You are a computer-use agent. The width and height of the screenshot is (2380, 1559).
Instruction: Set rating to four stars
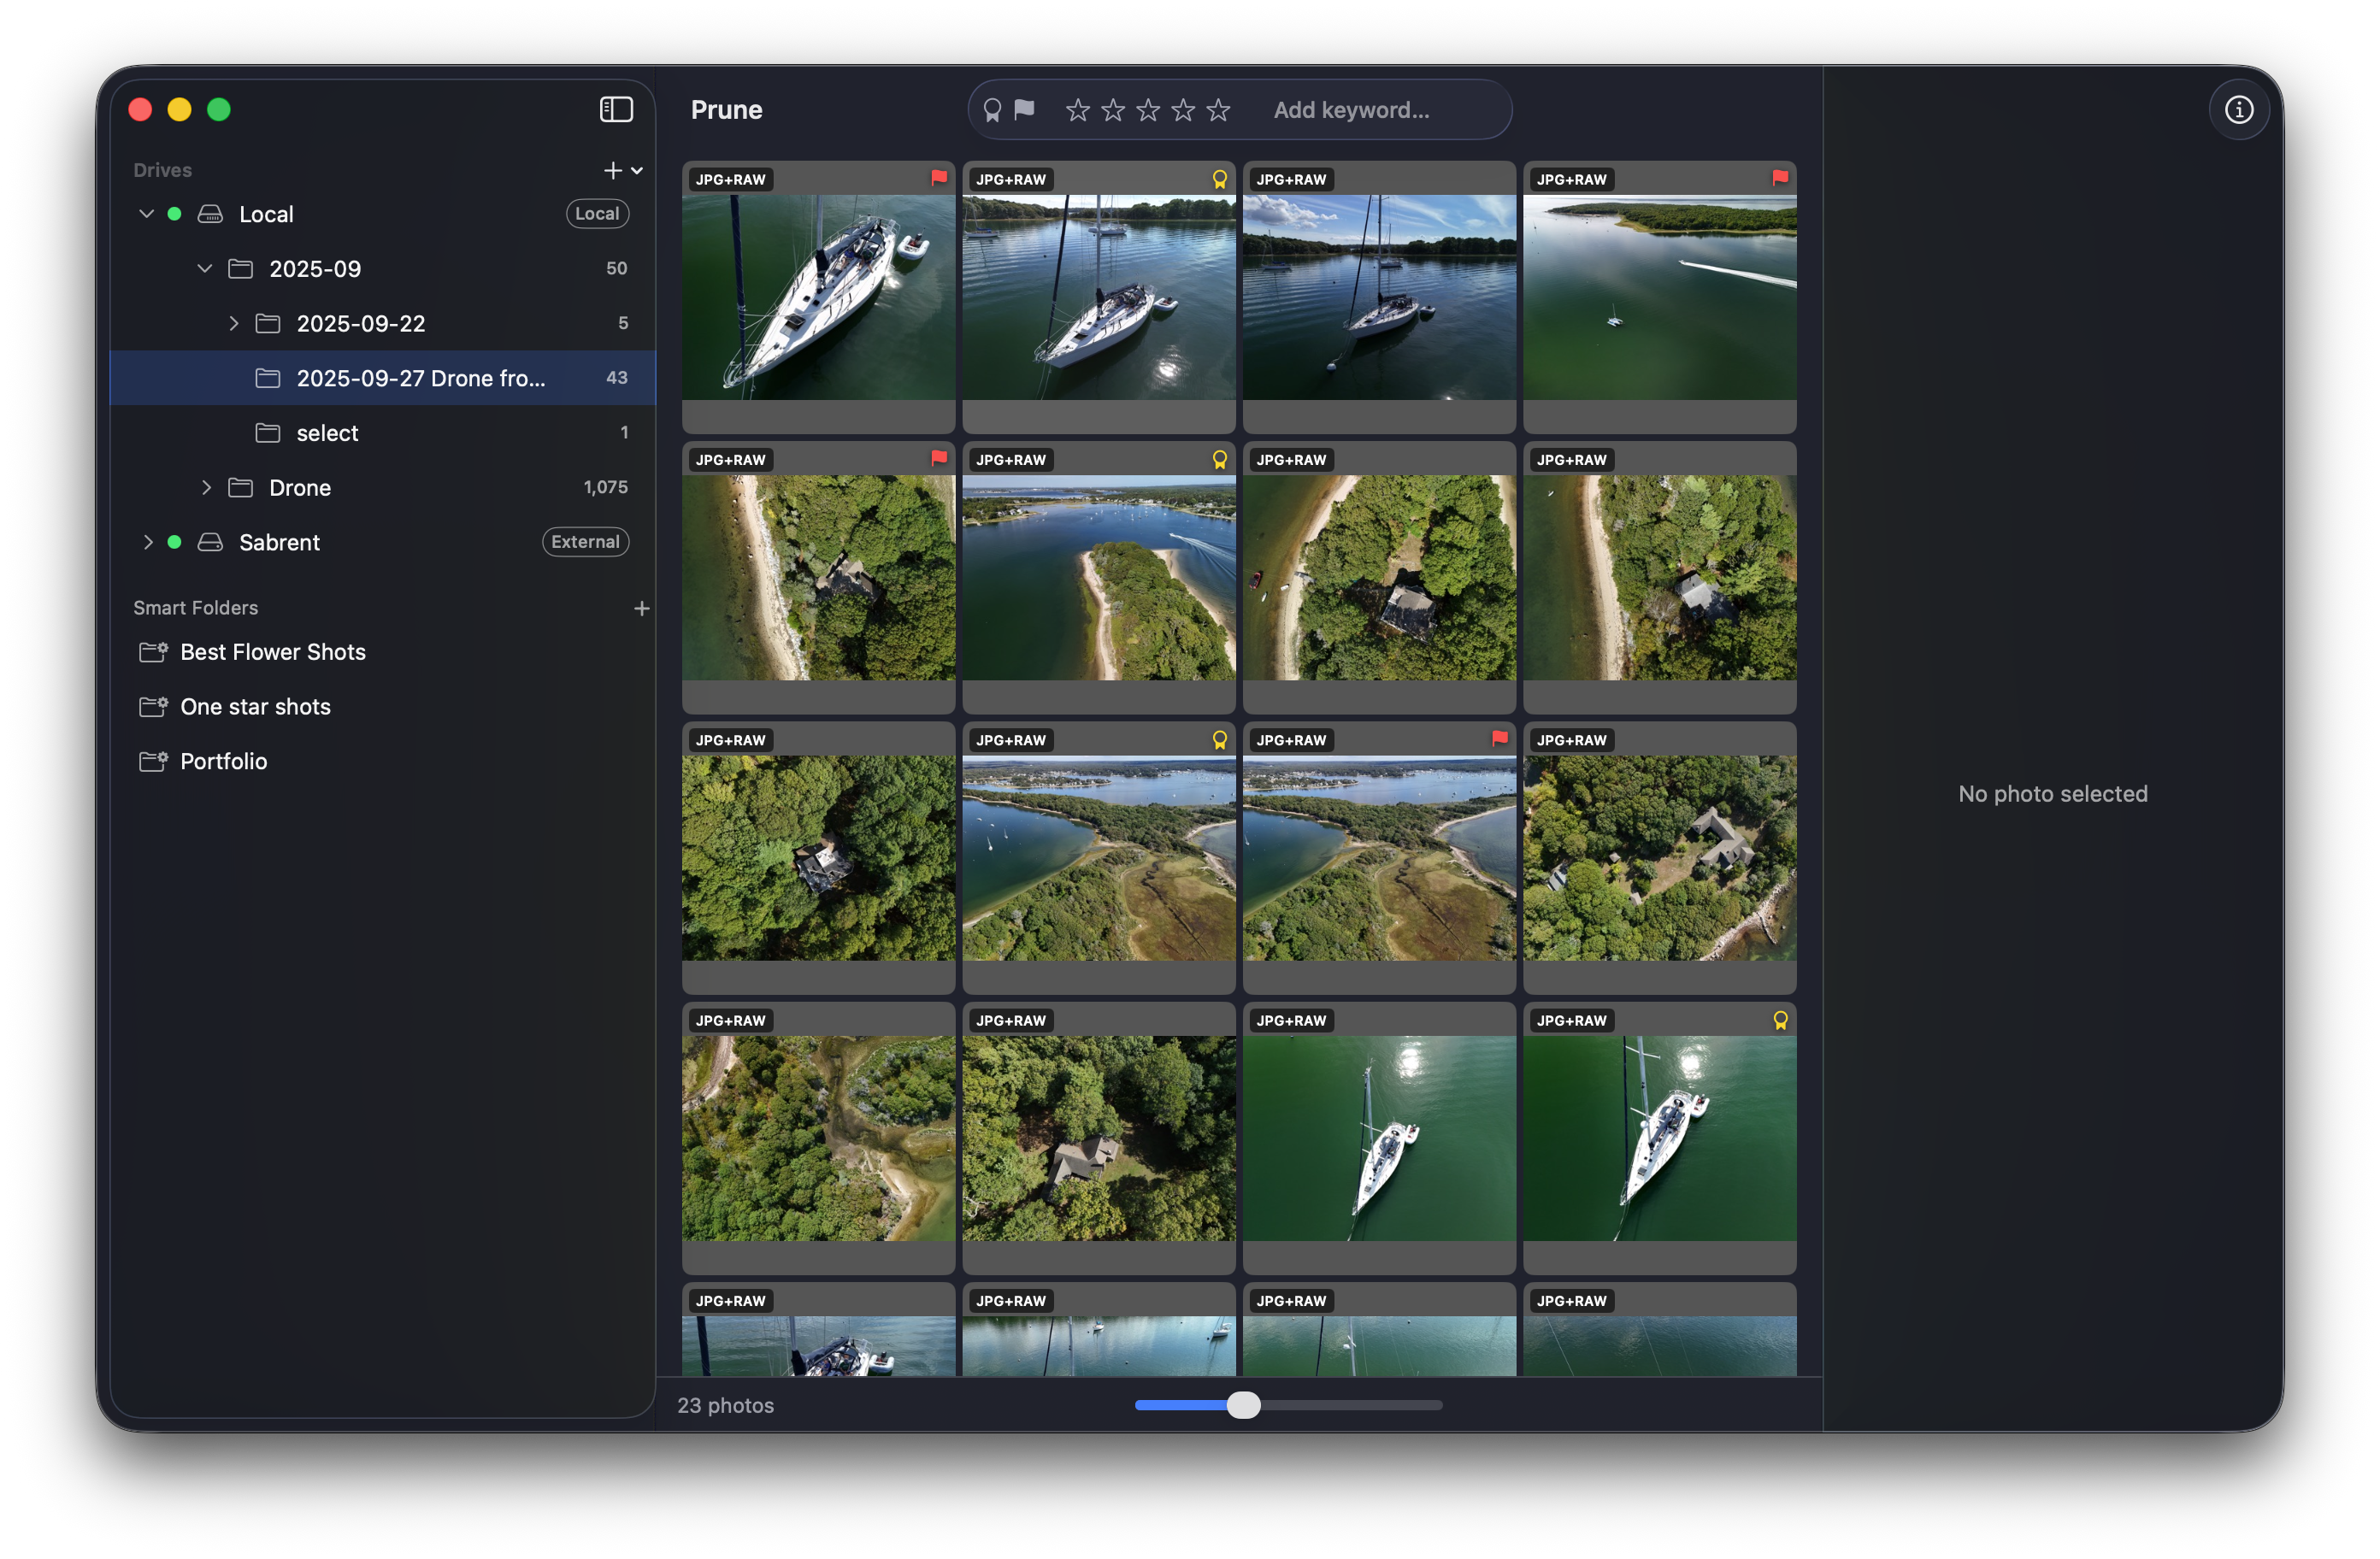(1182, 110)
